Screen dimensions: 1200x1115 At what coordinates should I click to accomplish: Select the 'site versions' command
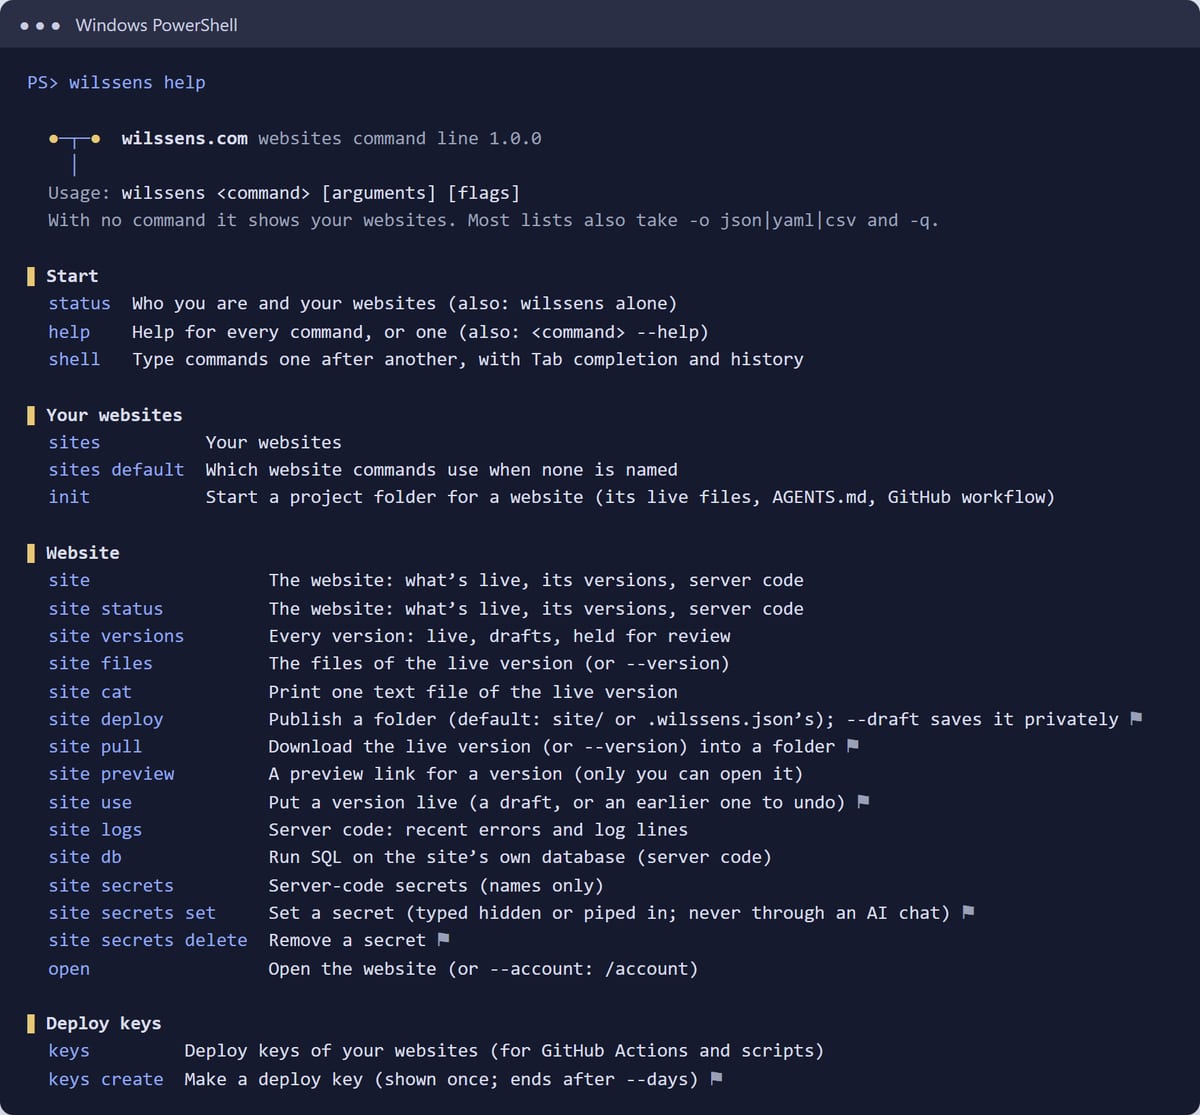click(x=116, y=636)
